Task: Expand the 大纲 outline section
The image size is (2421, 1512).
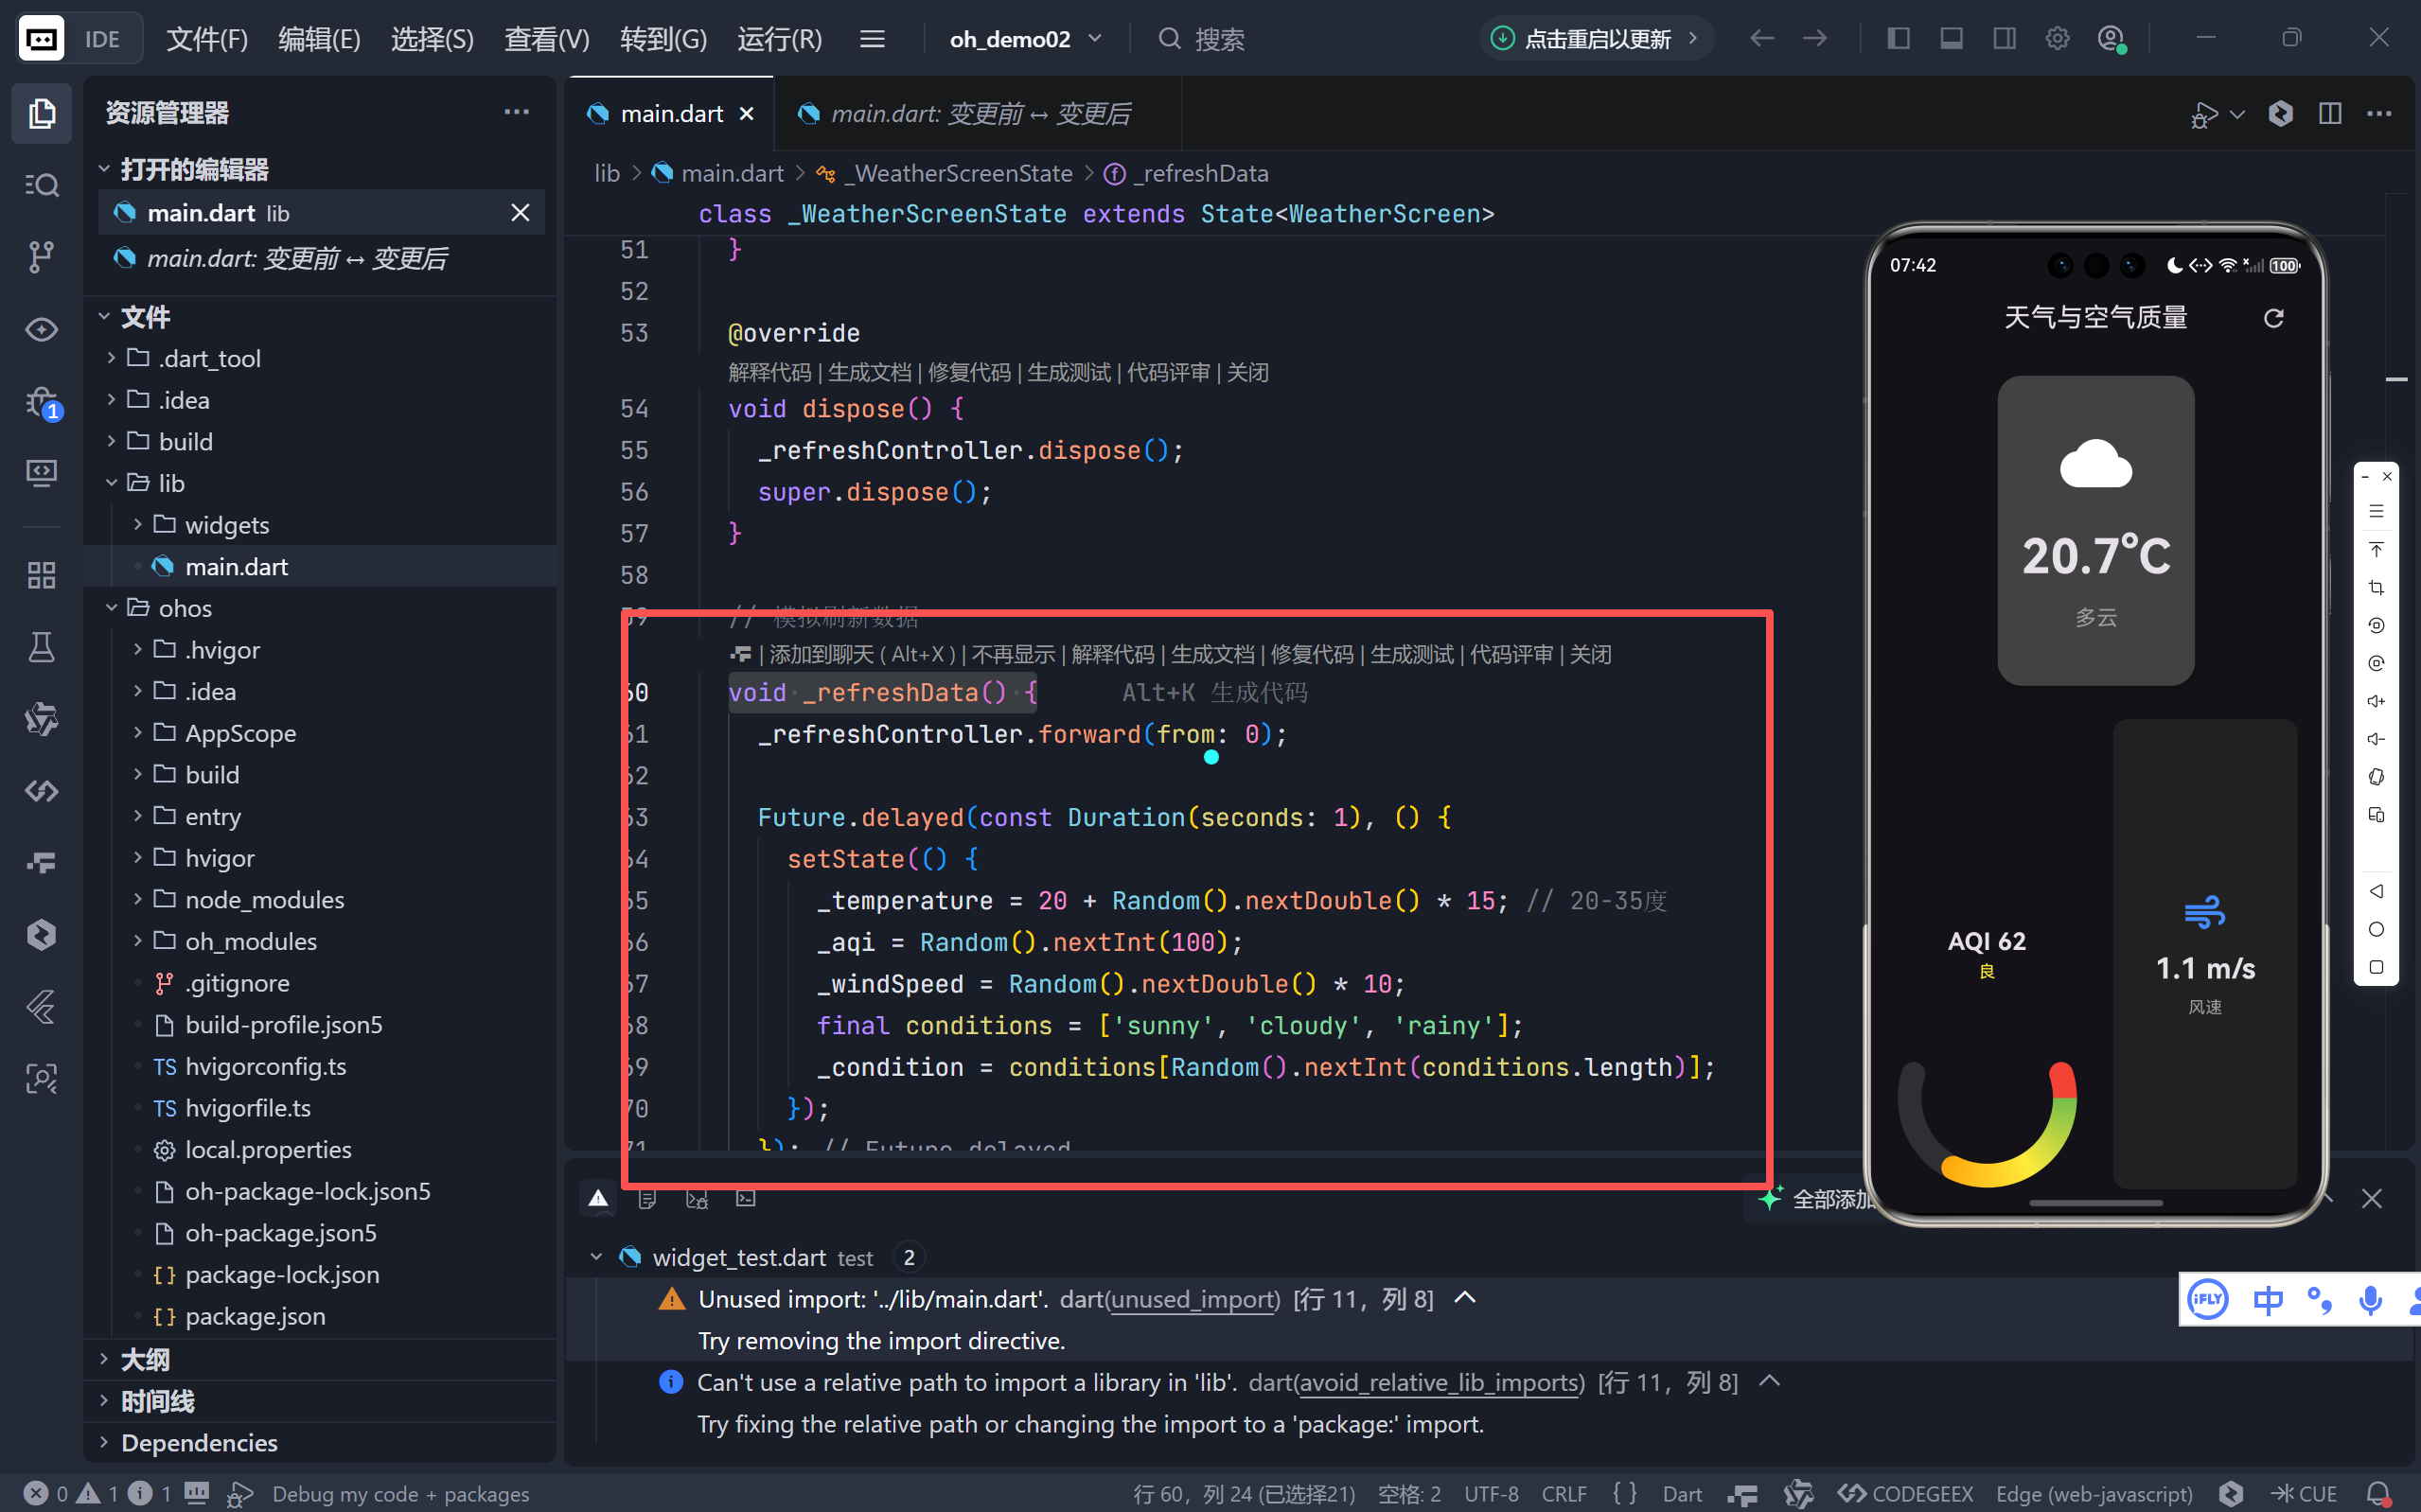Action: pos(145,1359)
